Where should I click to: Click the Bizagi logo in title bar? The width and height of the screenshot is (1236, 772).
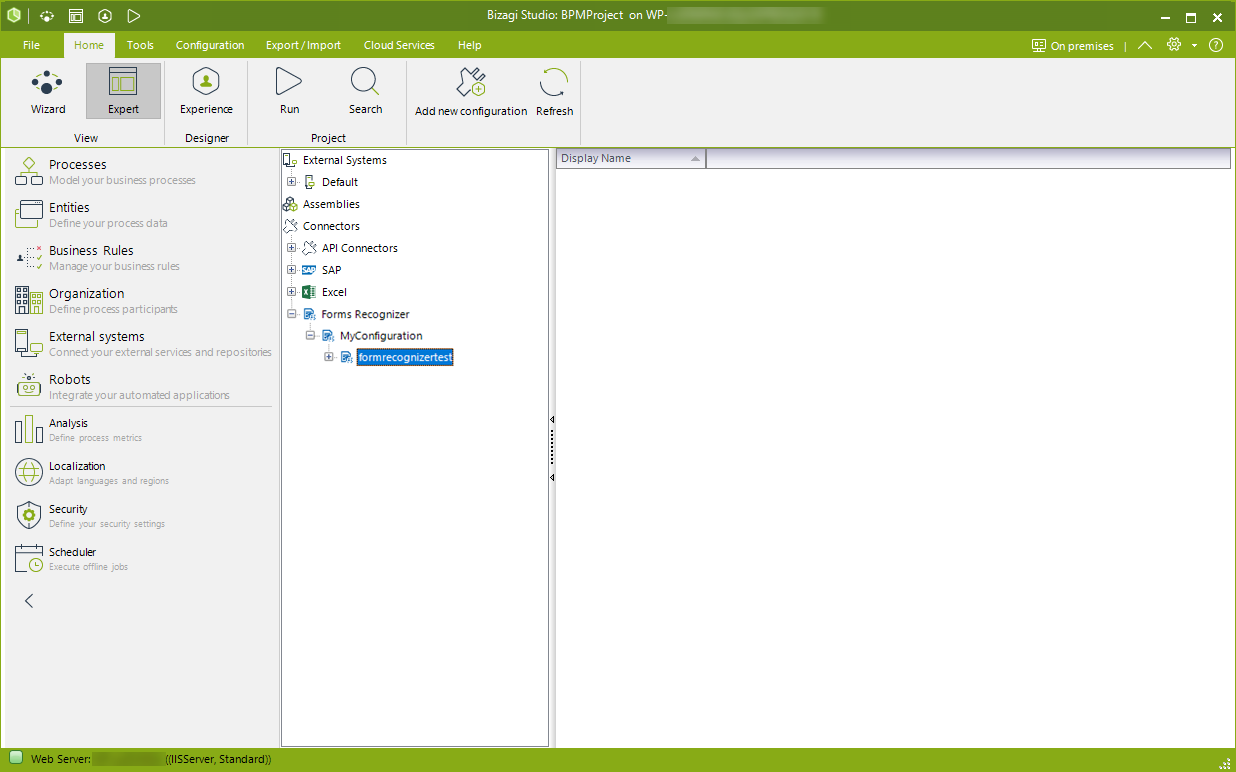click(x=14, y=16)
